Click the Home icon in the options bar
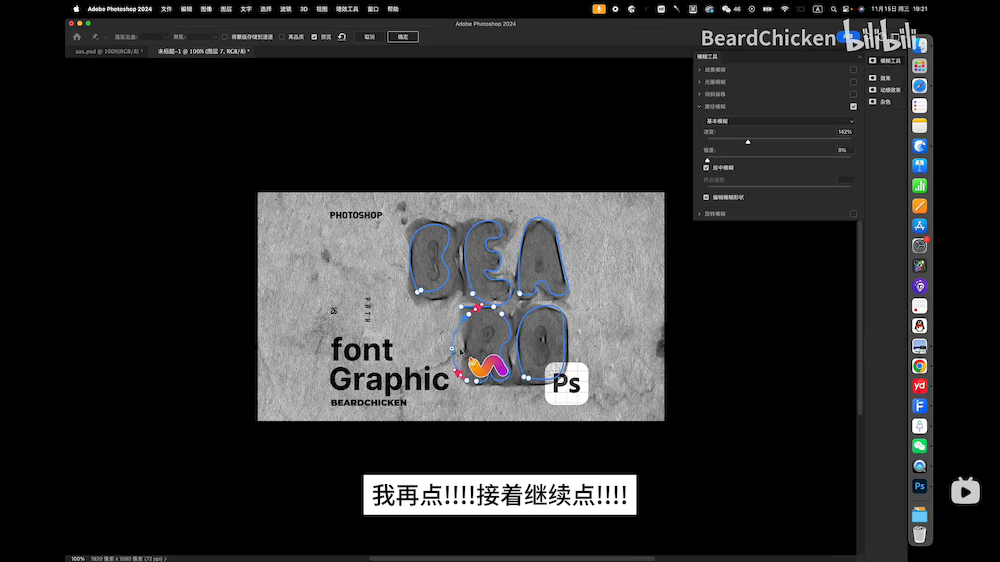The image size is (1000, 562). (77, 37)
